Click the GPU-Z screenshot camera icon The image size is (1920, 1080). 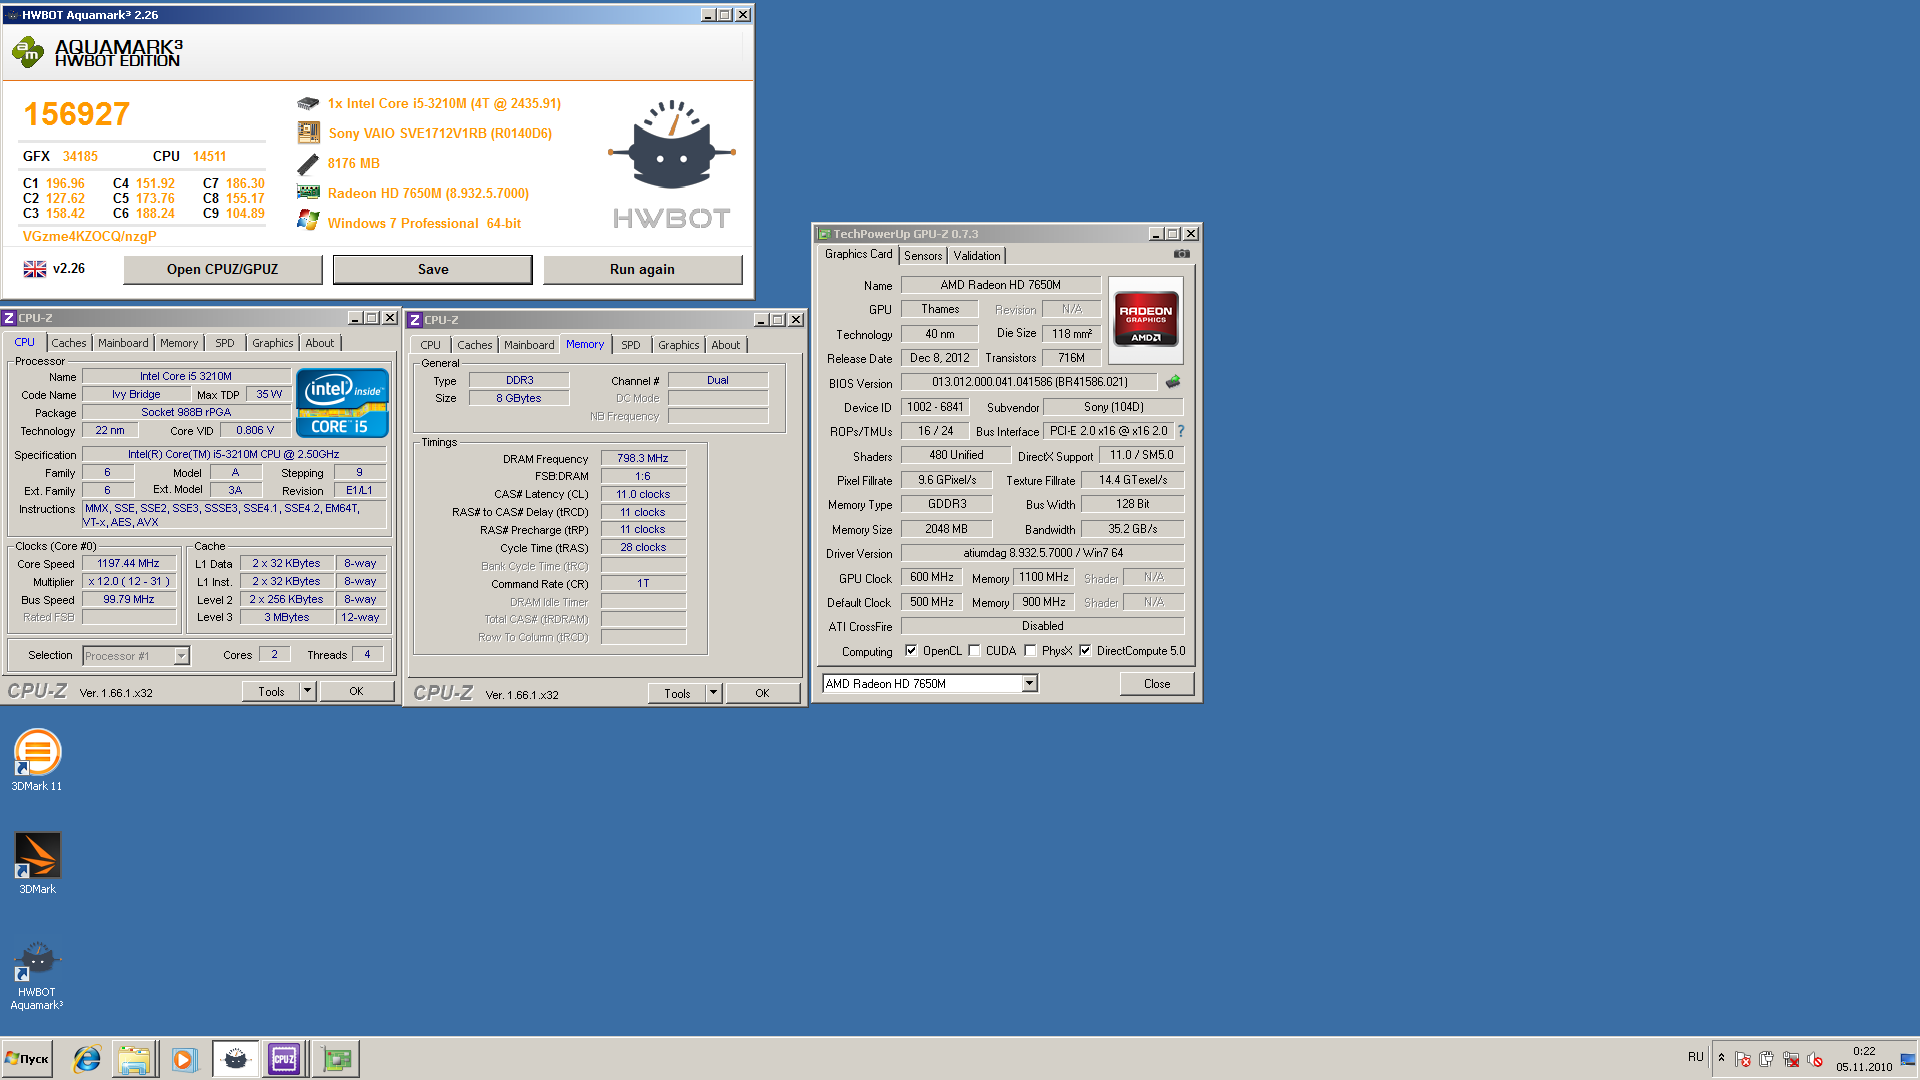coord(1181,254)
